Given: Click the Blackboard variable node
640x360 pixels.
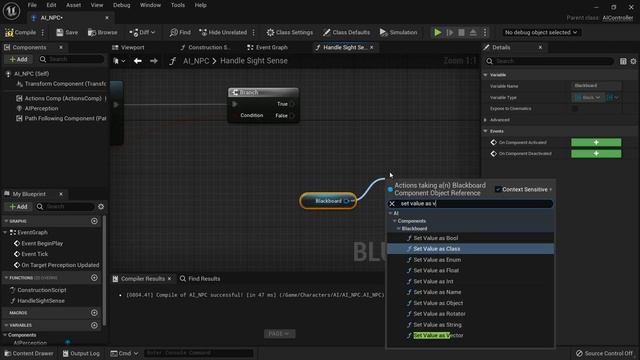Looking at the screenshot, I should (x=328, y=201).
